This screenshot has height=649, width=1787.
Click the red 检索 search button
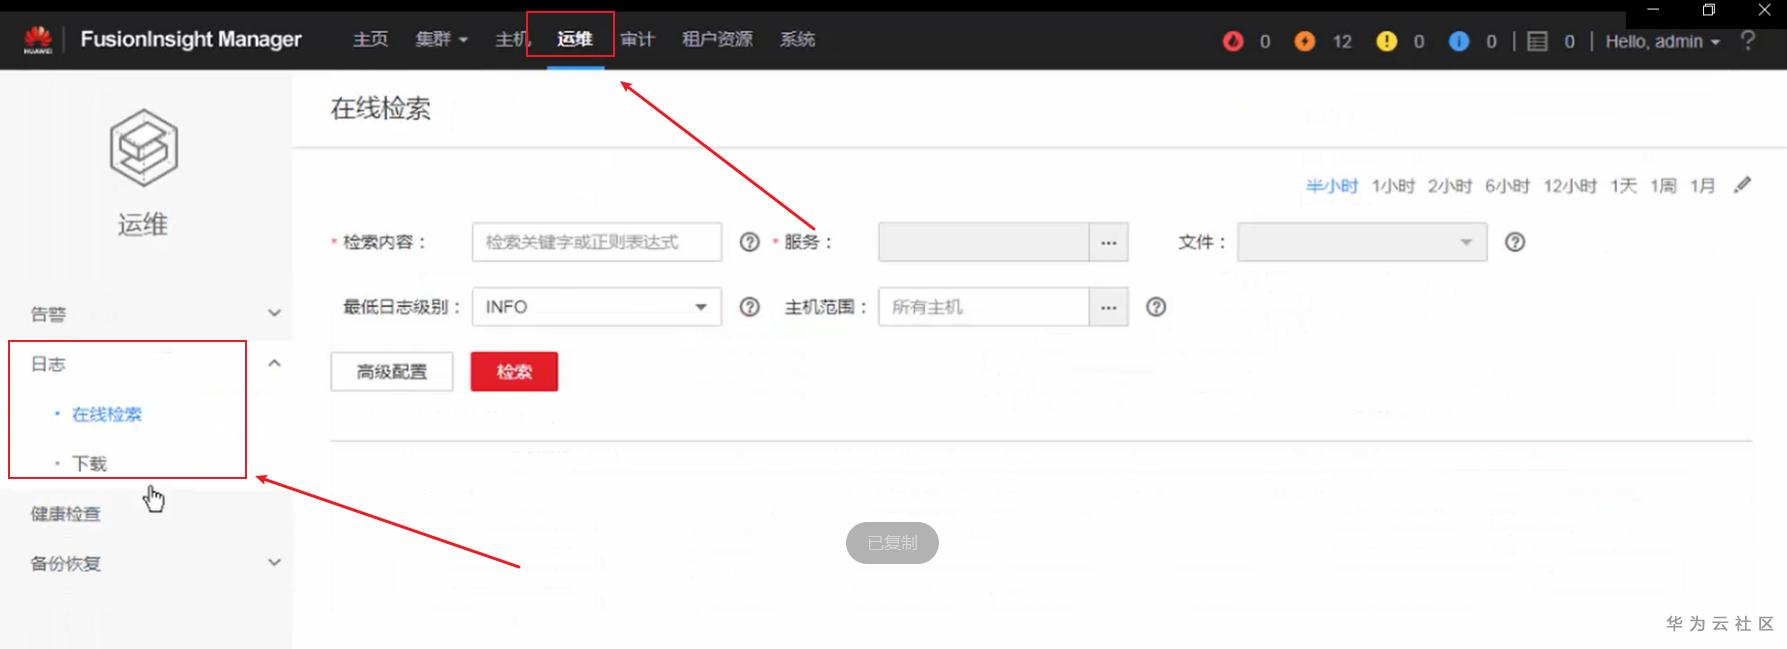(x=514, y=372)
